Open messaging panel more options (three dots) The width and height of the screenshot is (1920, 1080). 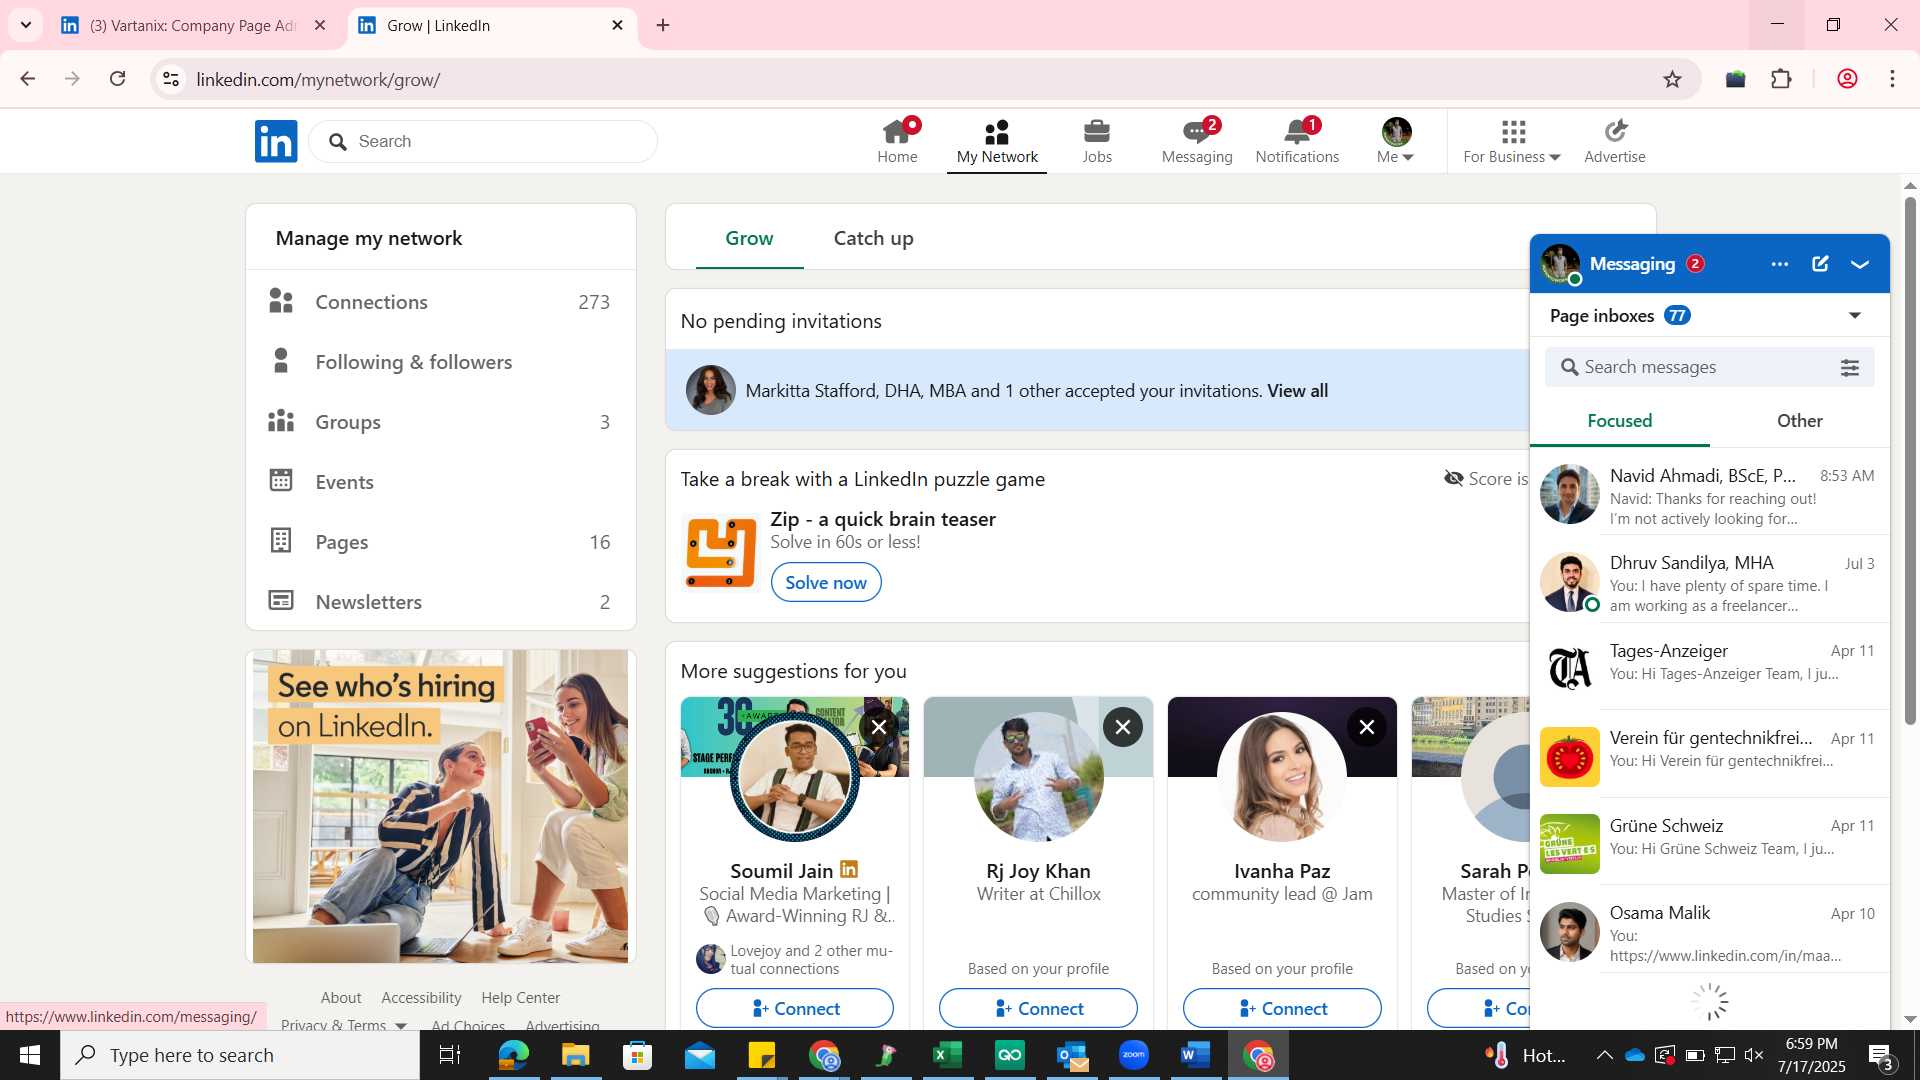[x=1780, y=264]
